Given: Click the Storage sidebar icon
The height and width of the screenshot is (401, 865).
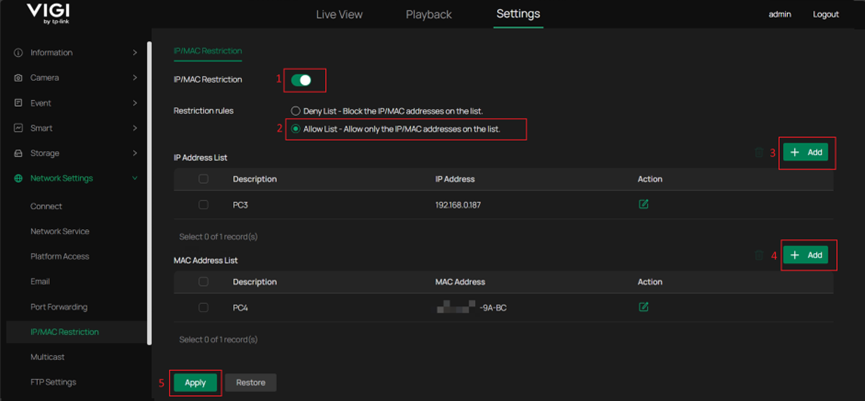Looking at the screenshot, I should tap(18, 153).
